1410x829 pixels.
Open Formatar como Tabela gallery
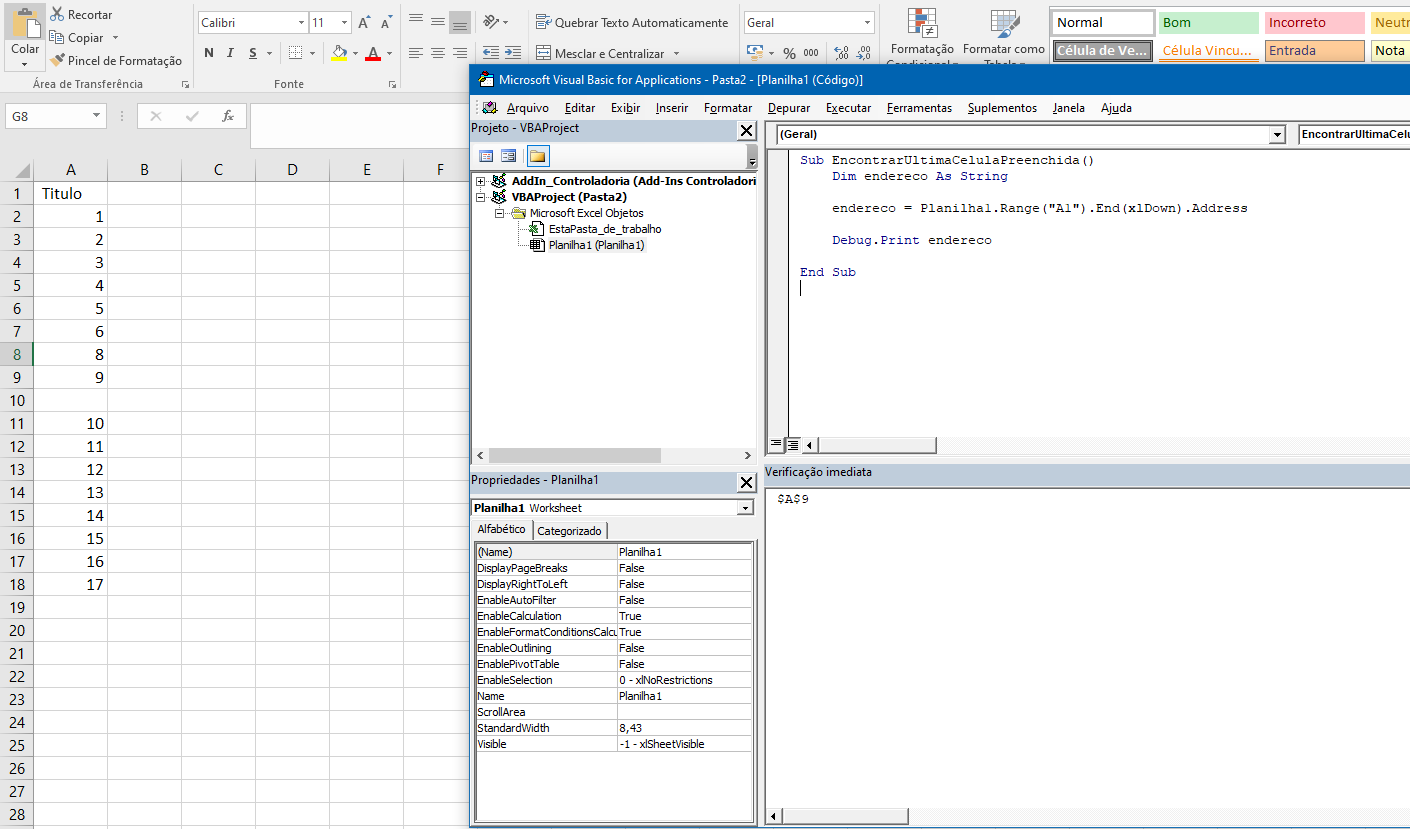1003,36
